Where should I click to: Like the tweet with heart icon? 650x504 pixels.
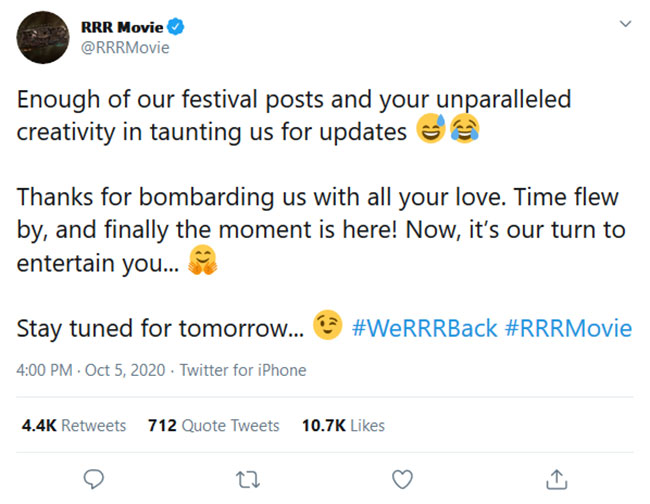coord(402,477)
